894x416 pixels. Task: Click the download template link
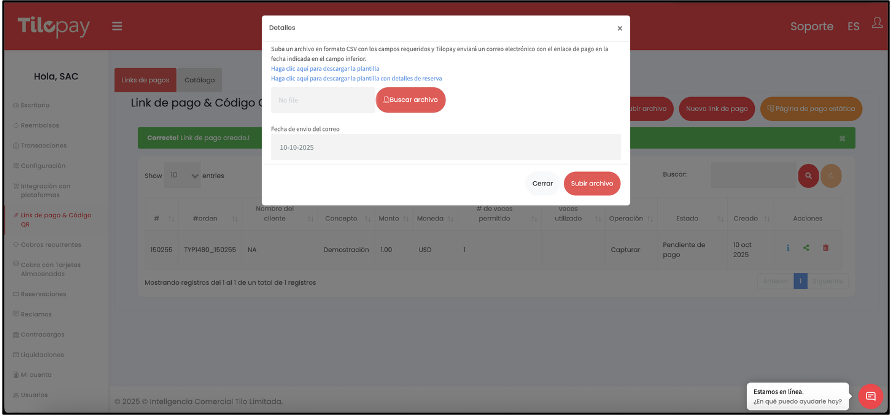[325, 69]
